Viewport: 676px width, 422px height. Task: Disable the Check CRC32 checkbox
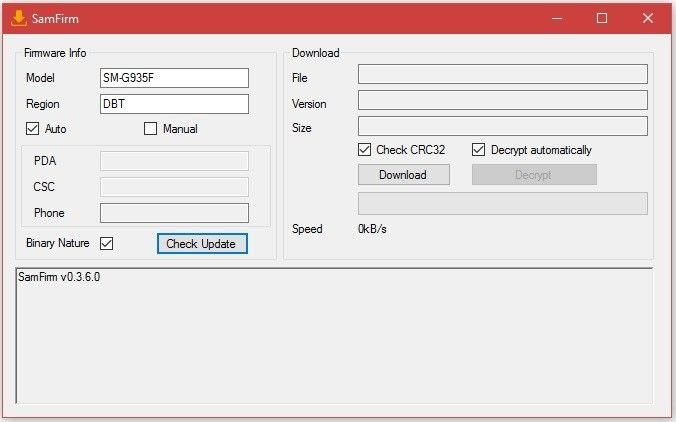point(364,150)
